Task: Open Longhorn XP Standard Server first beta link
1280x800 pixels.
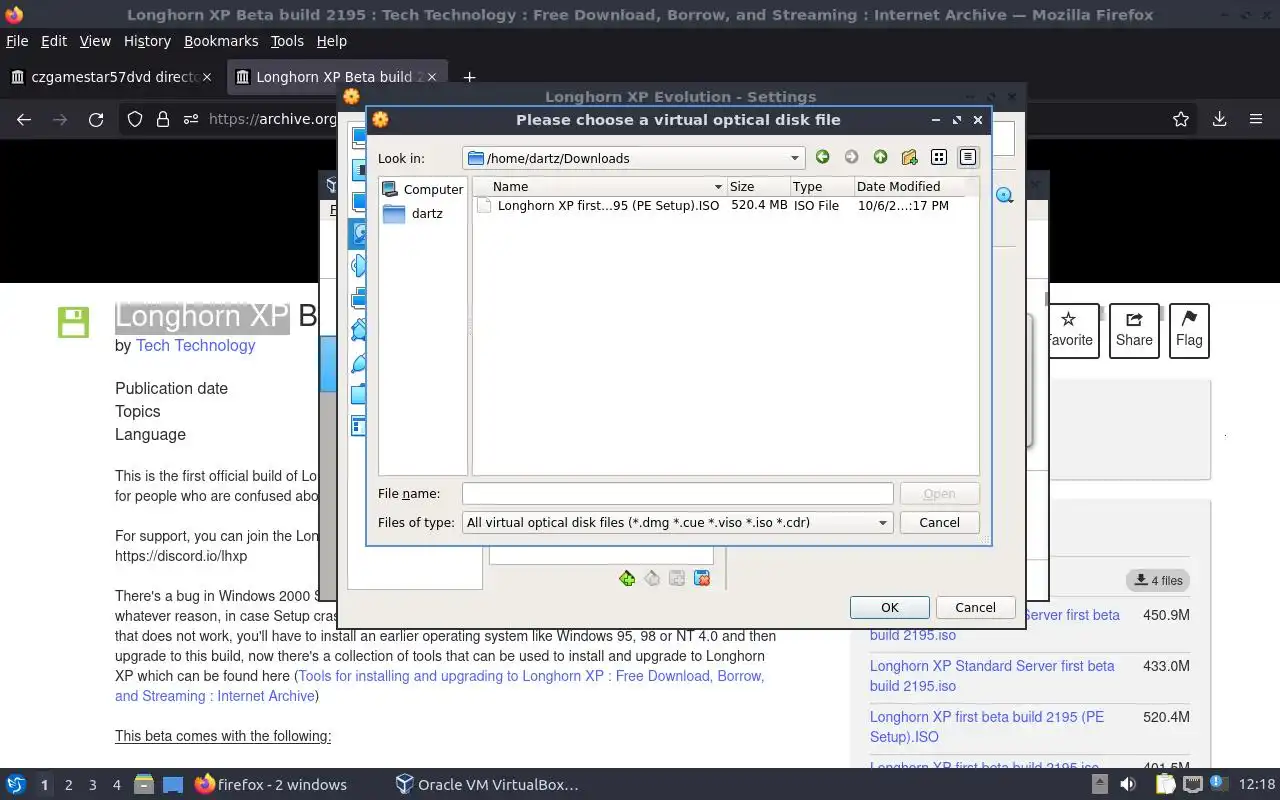Action: coord(992,676)
